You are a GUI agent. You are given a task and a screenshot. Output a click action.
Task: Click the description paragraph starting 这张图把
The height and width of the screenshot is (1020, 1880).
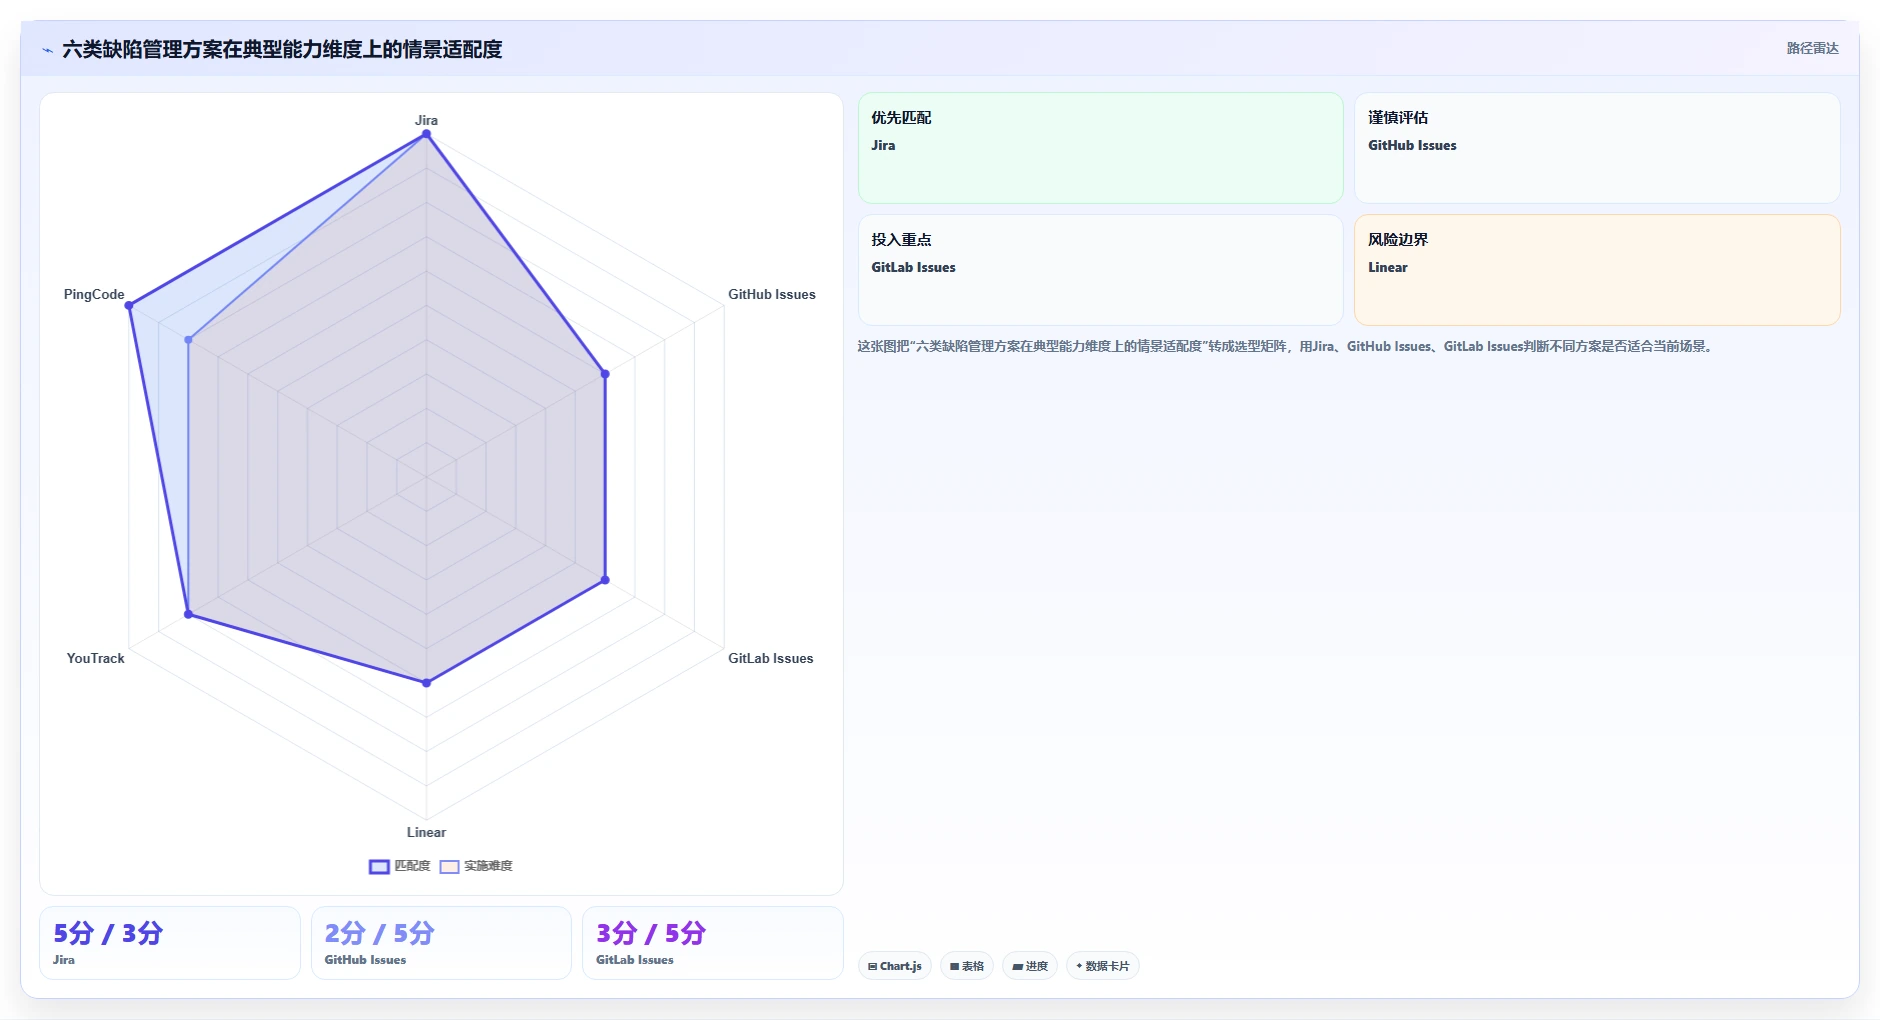click(1286, 346)
